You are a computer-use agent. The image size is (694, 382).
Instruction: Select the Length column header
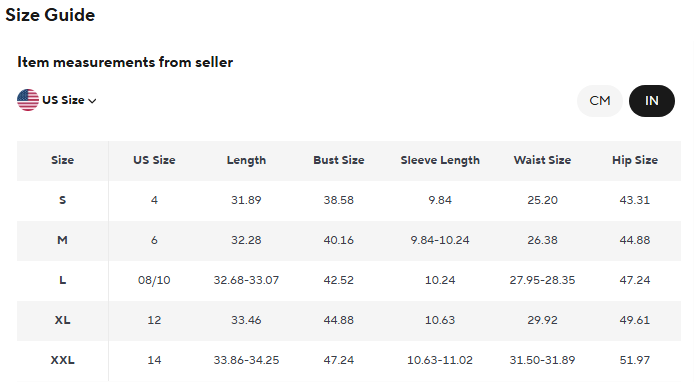coord(246,160)
